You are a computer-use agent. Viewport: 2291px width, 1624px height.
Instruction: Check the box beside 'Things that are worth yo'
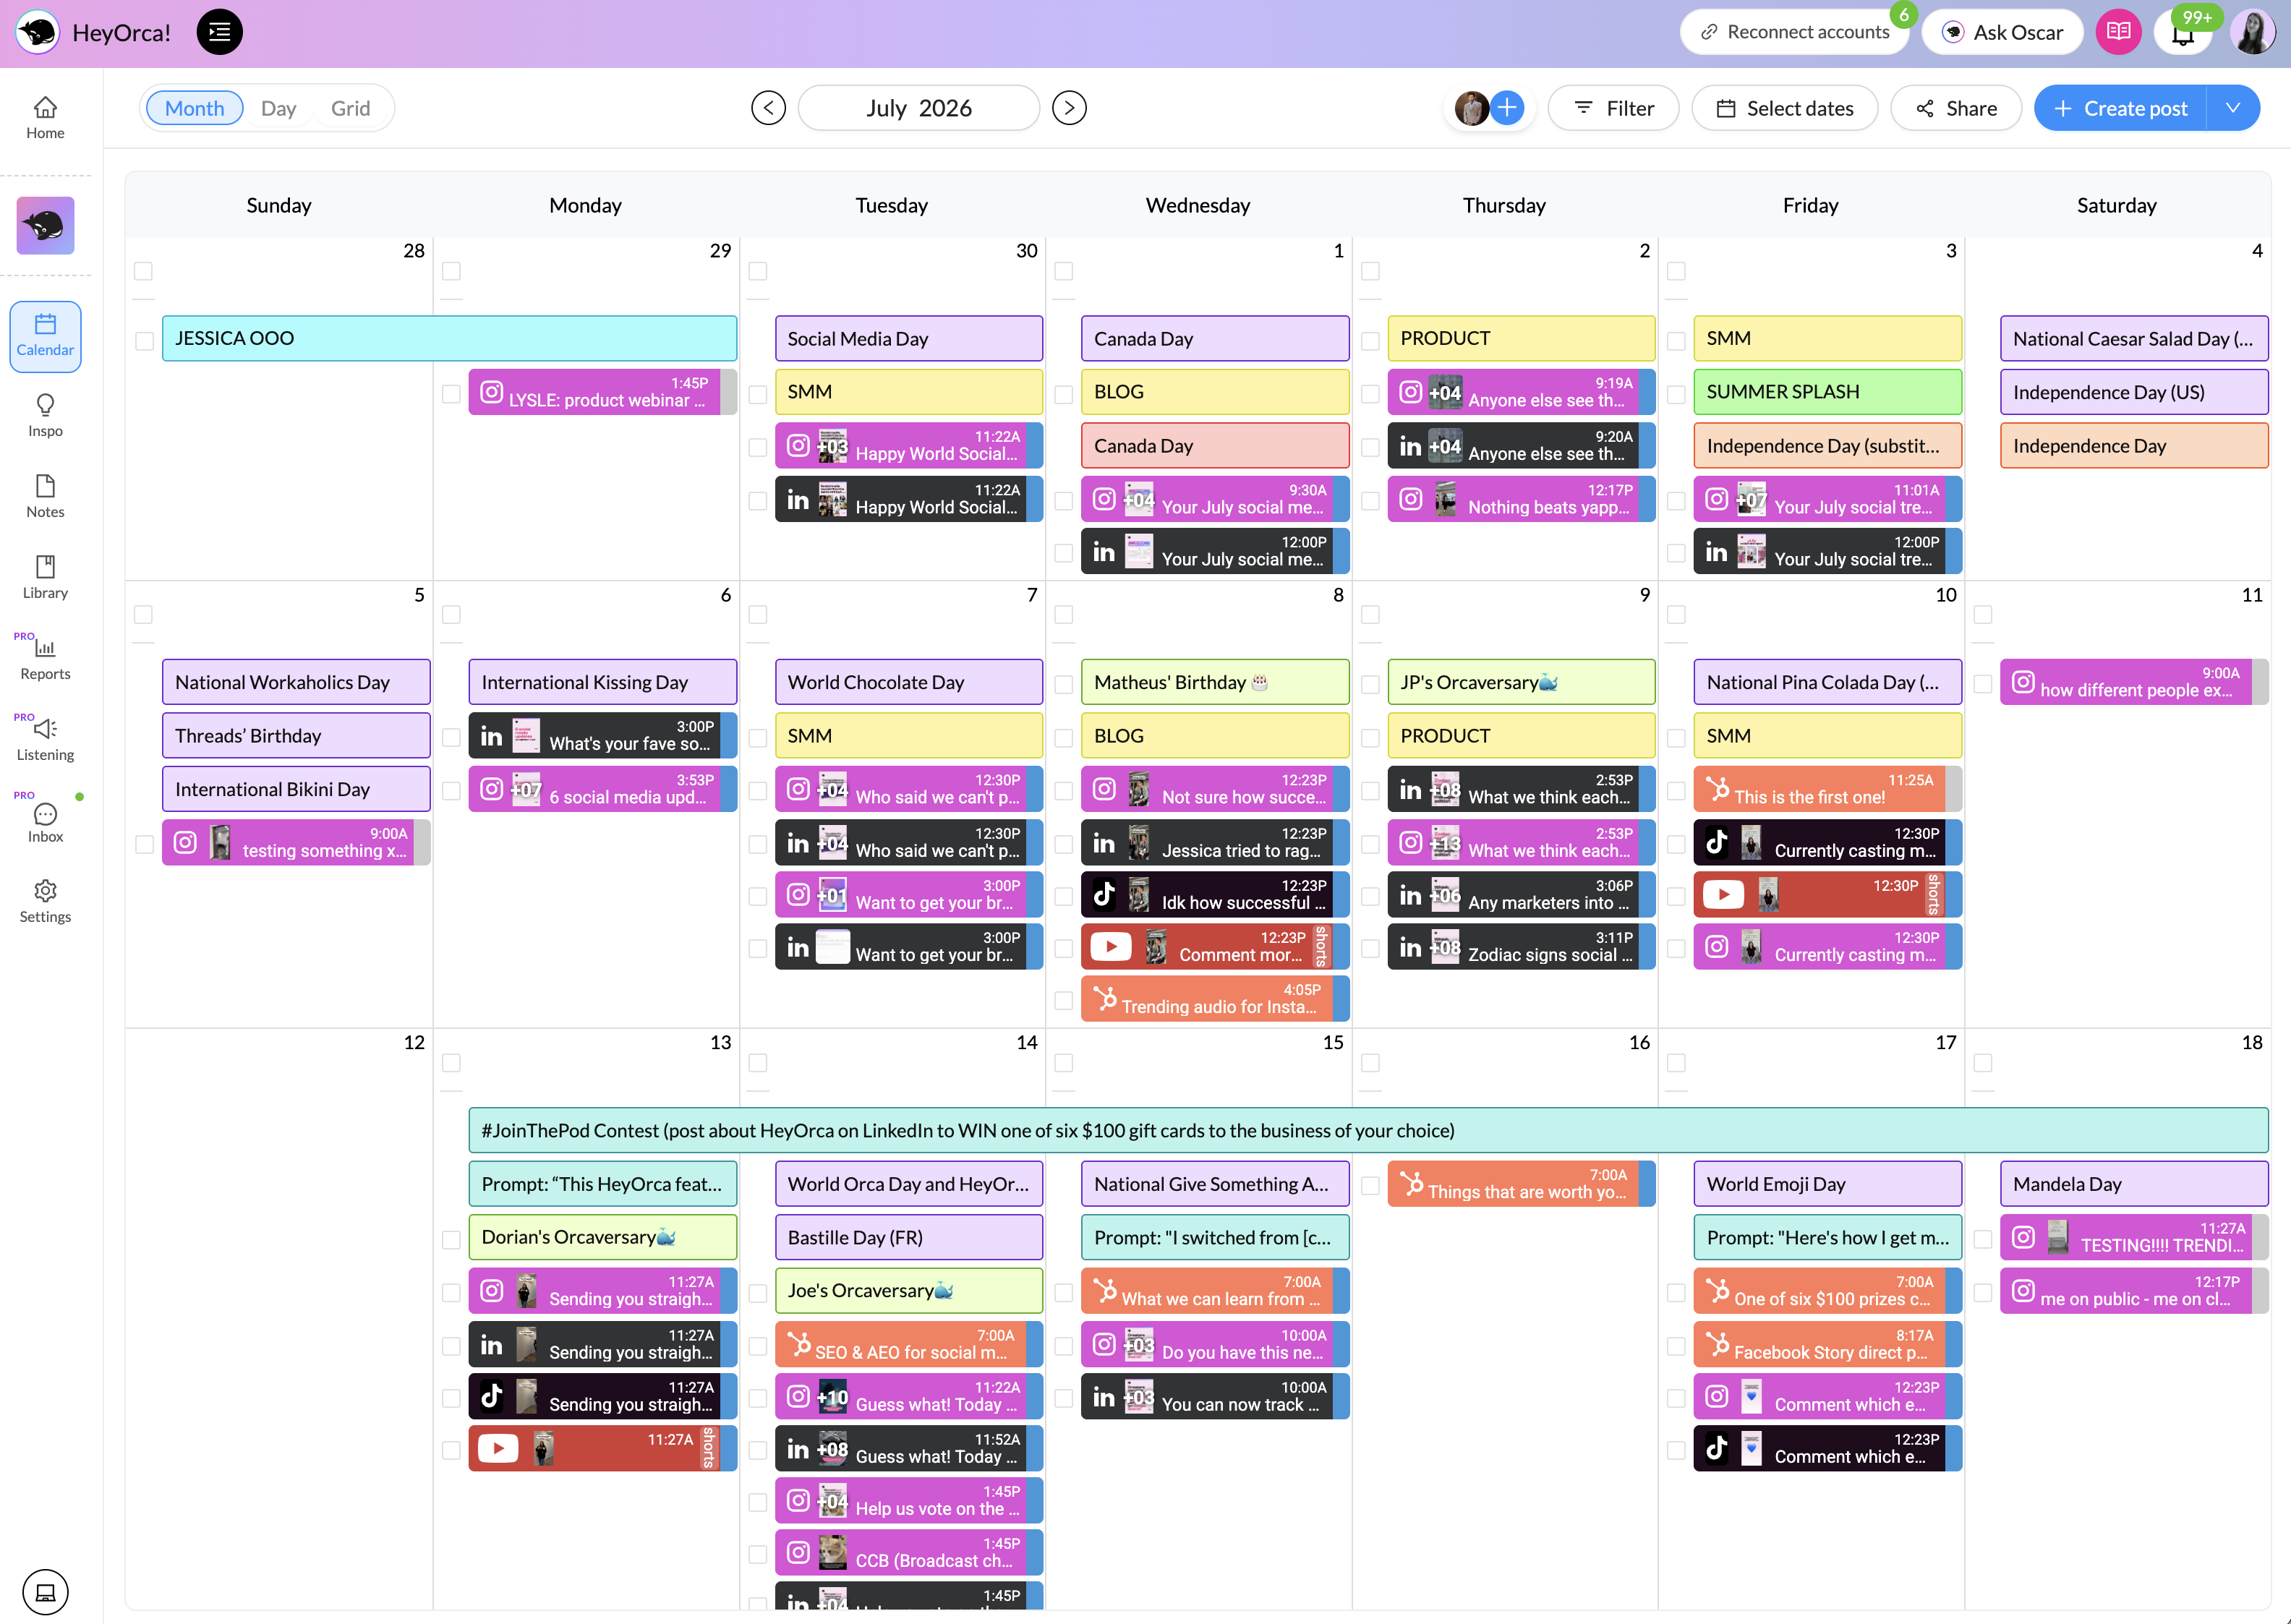1370,1185
